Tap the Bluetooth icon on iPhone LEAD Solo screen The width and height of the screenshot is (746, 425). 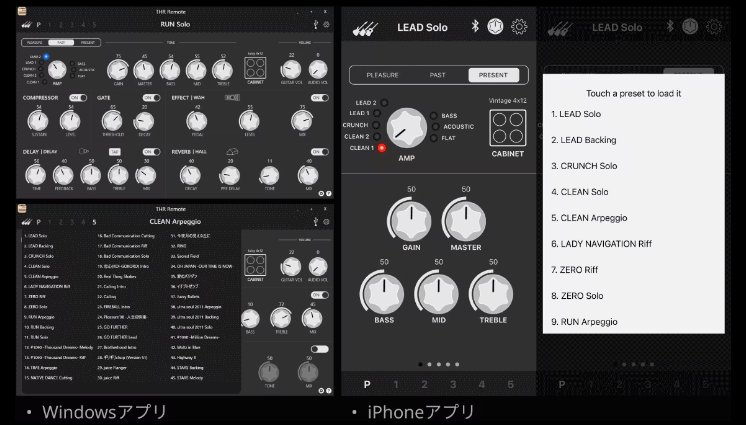click(x=475, y=26)
